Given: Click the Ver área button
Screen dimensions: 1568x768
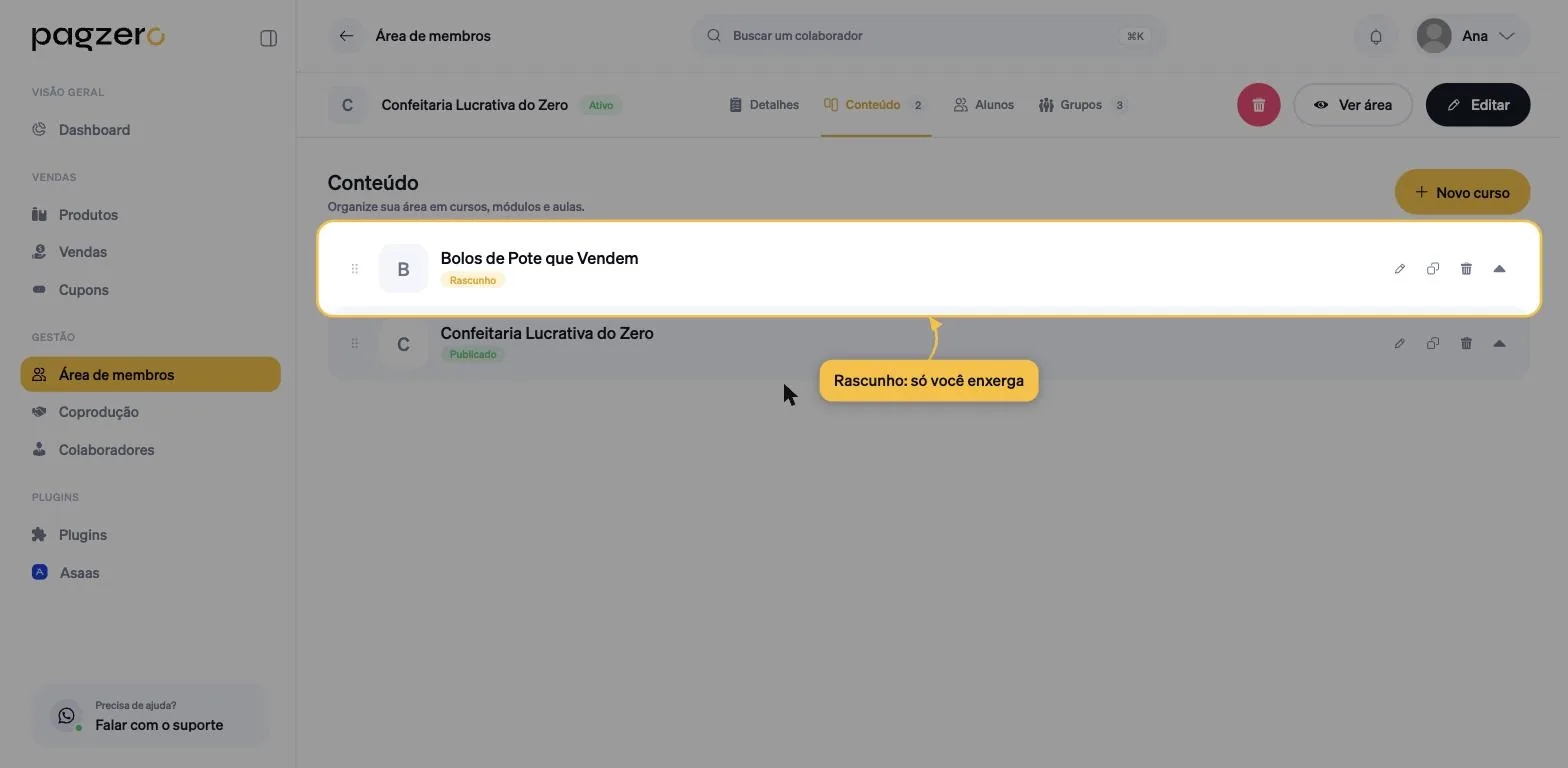Looking at the screenshot, I should pyautogui.click(x=1352, y=105).
